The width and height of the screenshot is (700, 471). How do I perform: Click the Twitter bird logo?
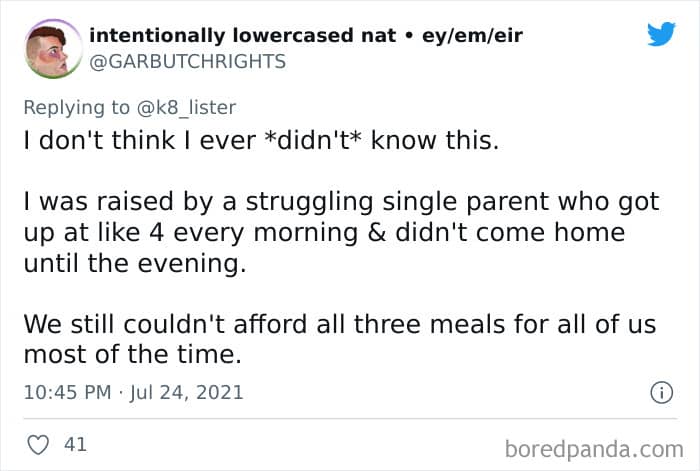661,35
